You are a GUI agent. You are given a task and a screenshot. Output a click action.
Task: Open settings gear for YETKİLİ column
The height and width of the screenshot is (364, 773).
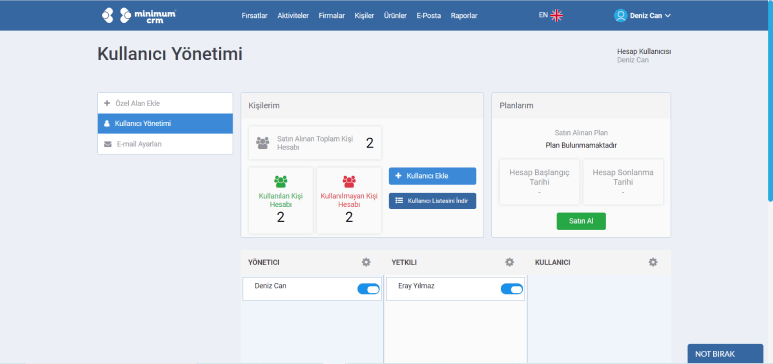(x=509, y=262)
